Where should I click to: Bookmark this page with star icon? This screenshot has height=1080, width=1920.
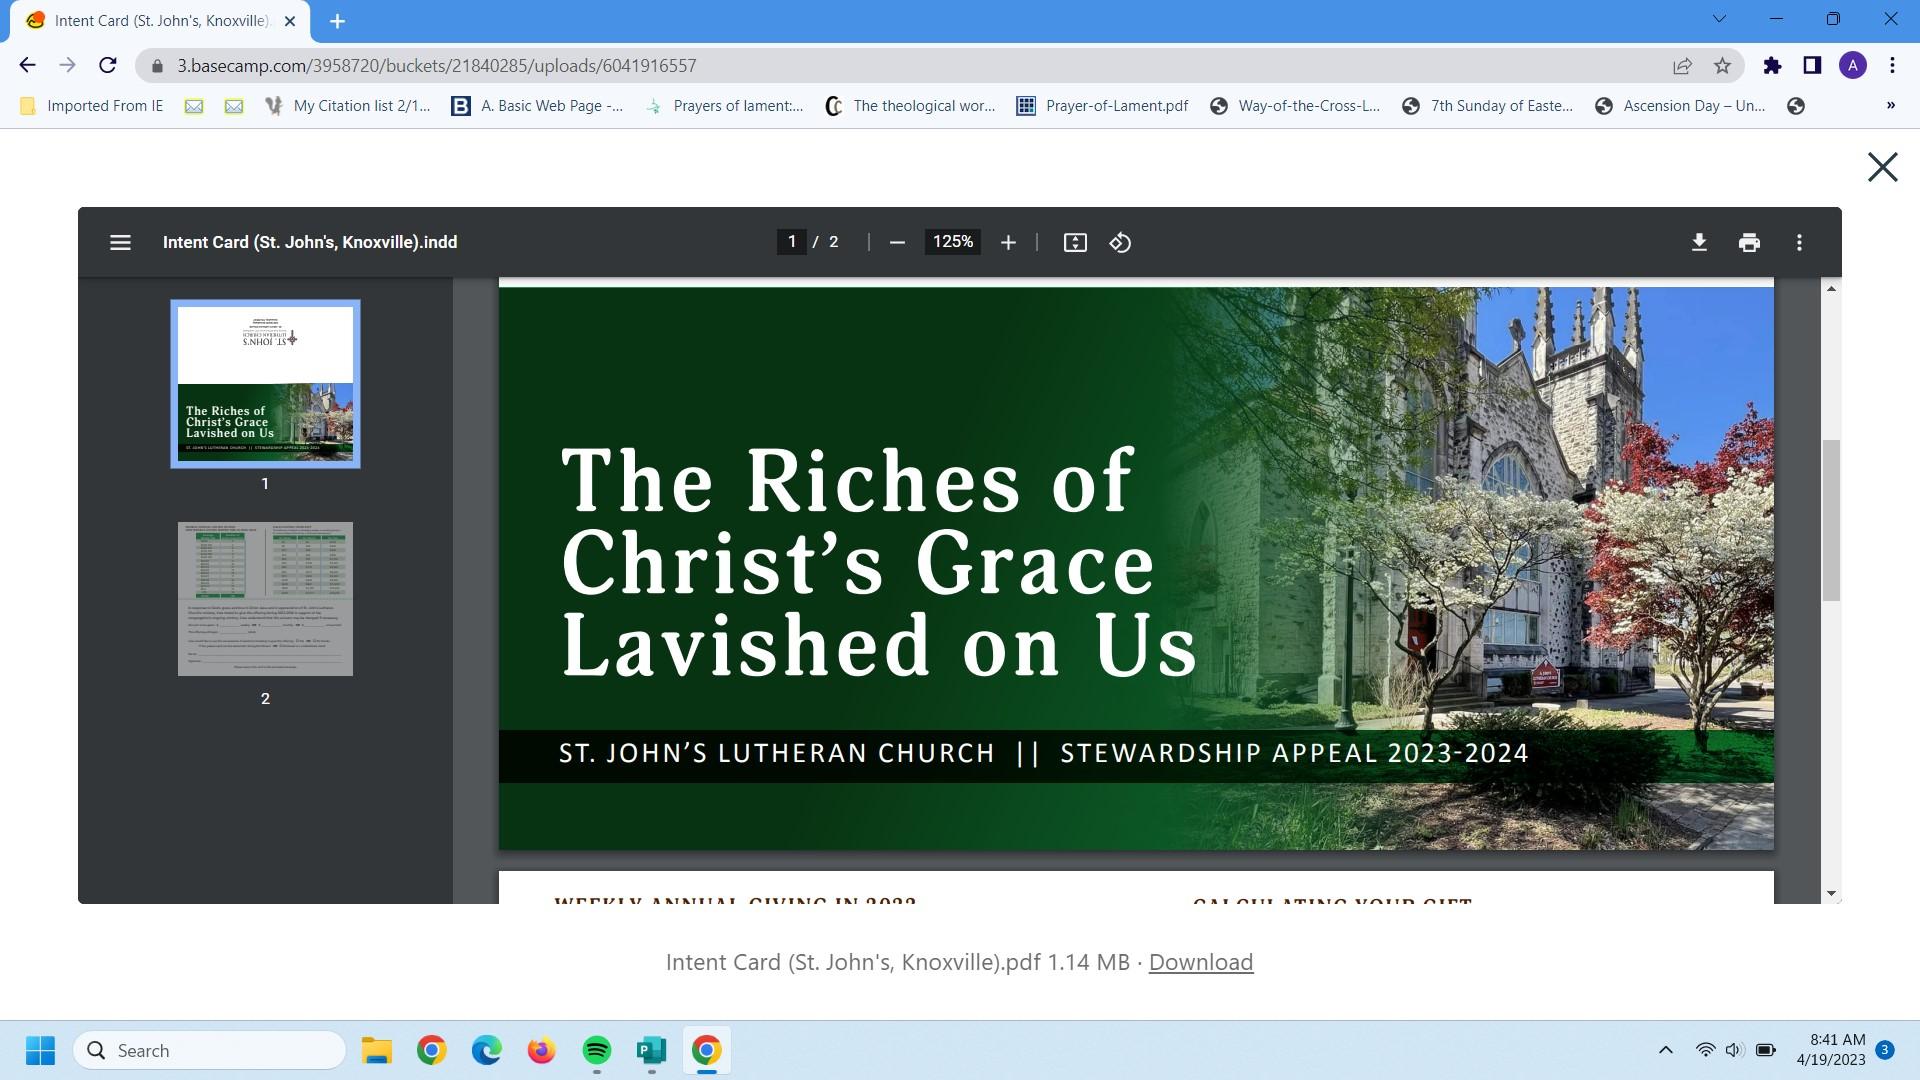tap(1722, 66)
